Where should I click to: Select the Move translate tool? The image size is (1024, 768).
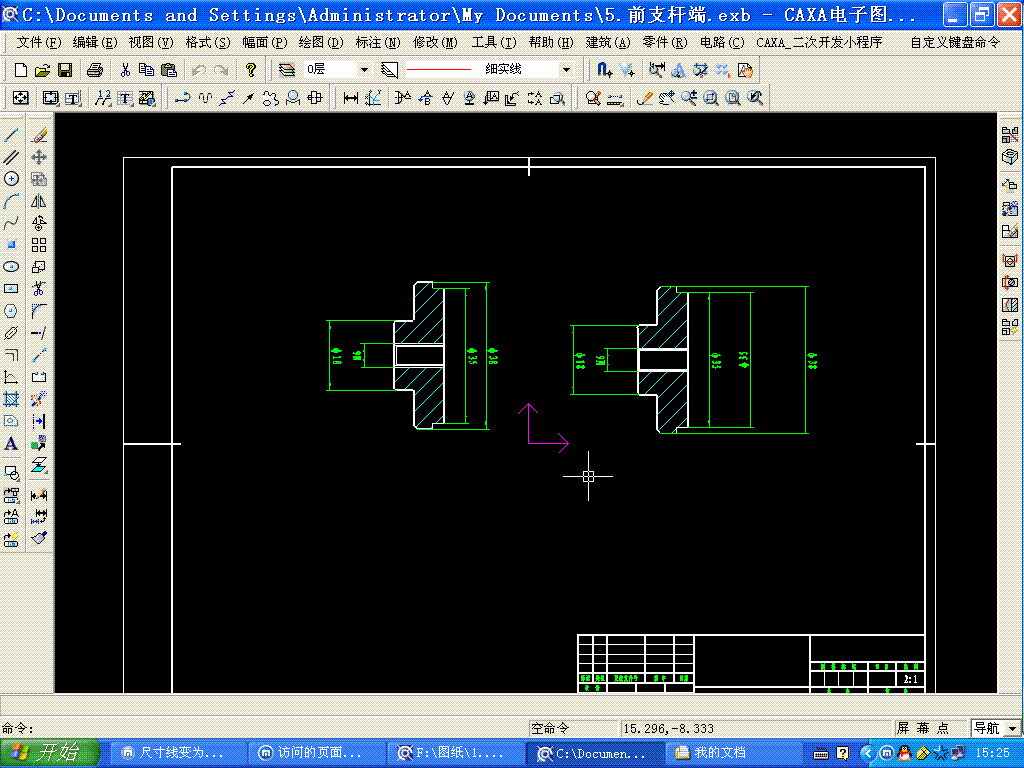tap(39, 157)
